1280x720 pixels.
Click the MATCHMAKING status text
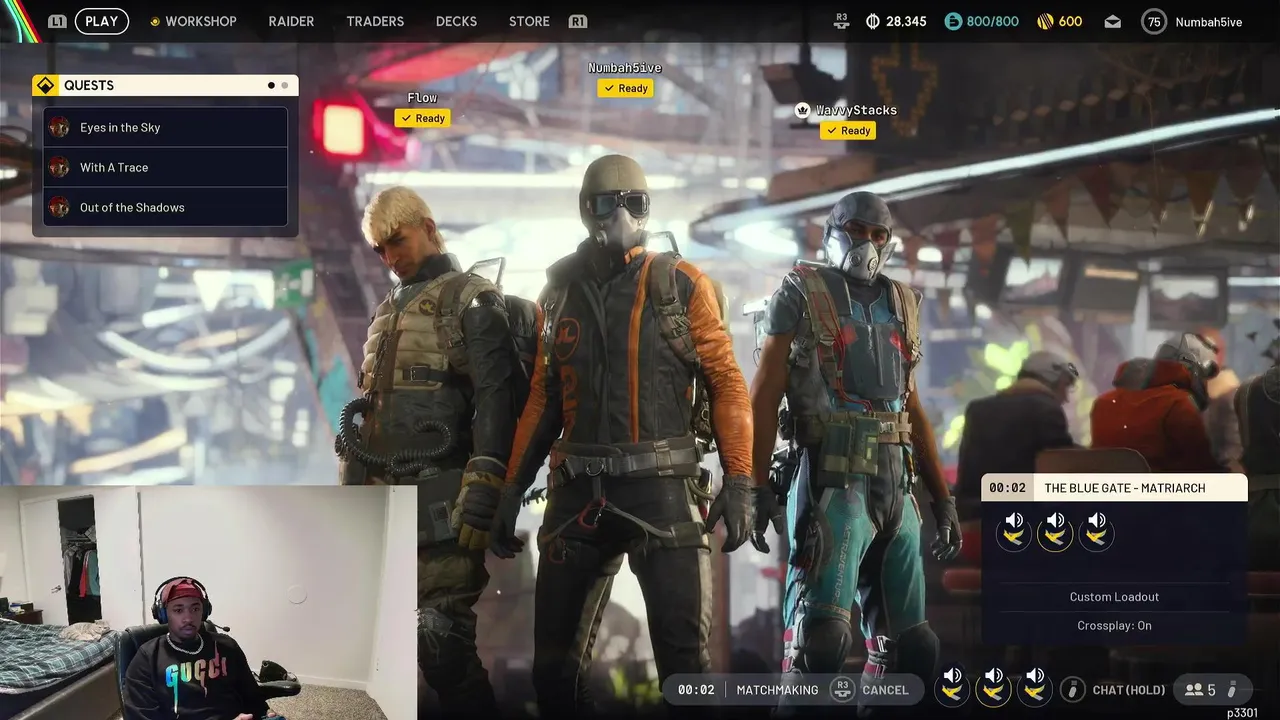[777, 690]
